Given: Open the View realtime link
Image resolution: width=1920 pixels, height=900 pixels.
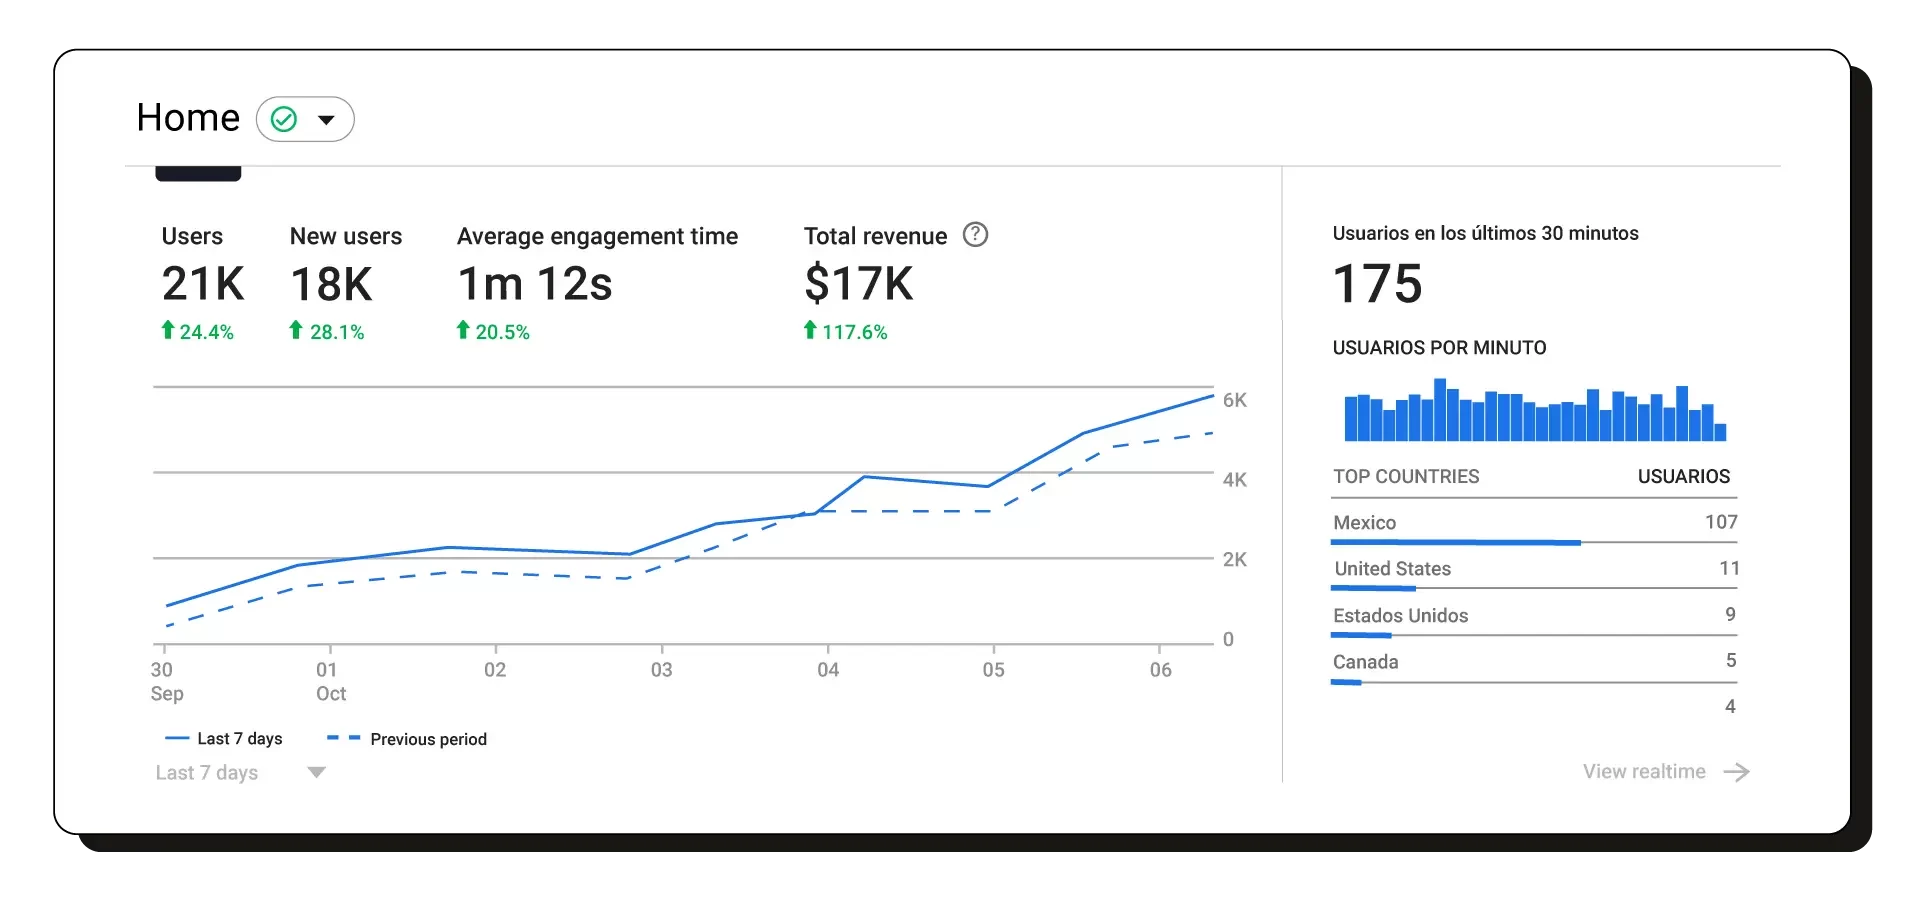Looking at the screenshot, I should pyautogui.click(x=1643, y=772).
